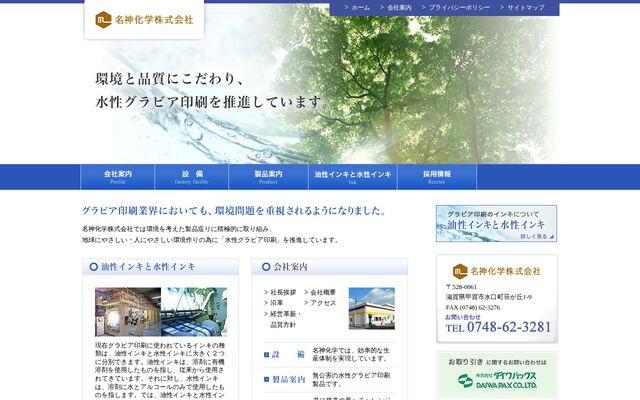The height and width of the screenshot is (400, 640).
Task: Click the 滋賀県甲賀市水口町 address line
Action: tap(489, 297)
